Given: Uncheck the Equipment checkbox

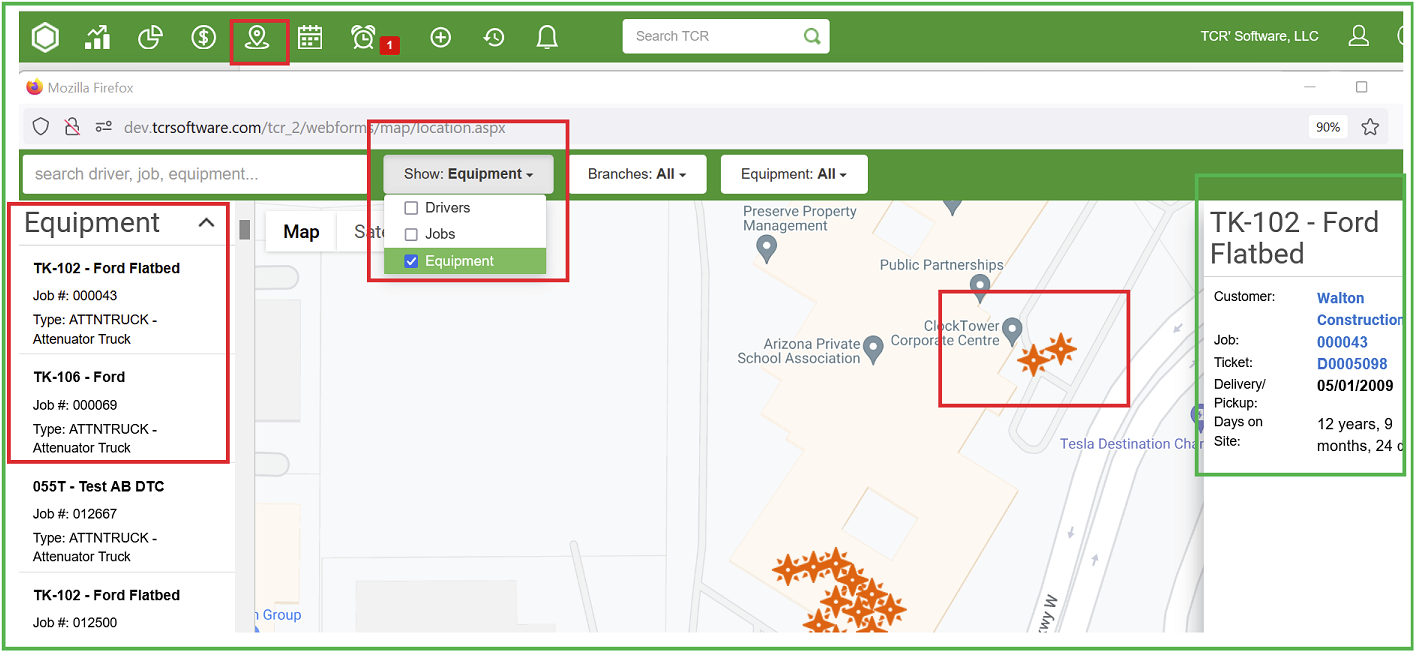Looking at the screenshot, I should [411, 261].
